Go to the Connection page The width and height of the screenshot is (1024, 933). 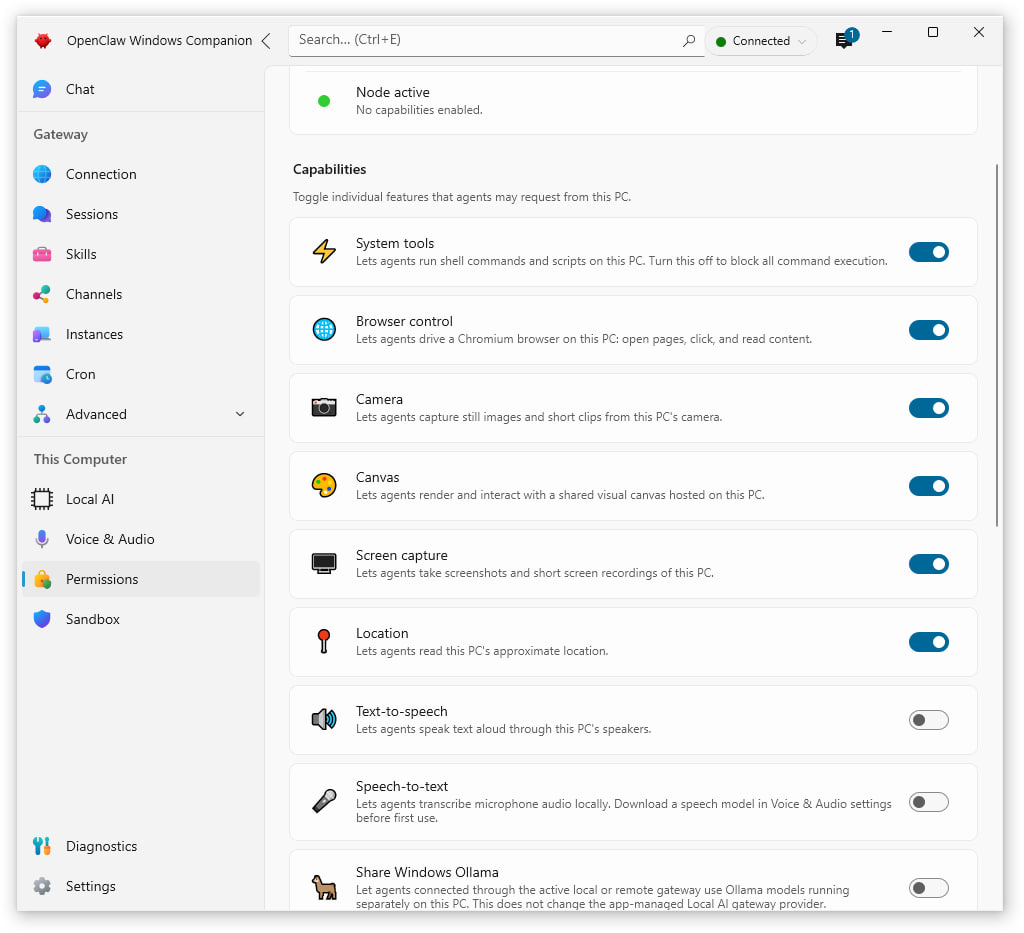141,174
